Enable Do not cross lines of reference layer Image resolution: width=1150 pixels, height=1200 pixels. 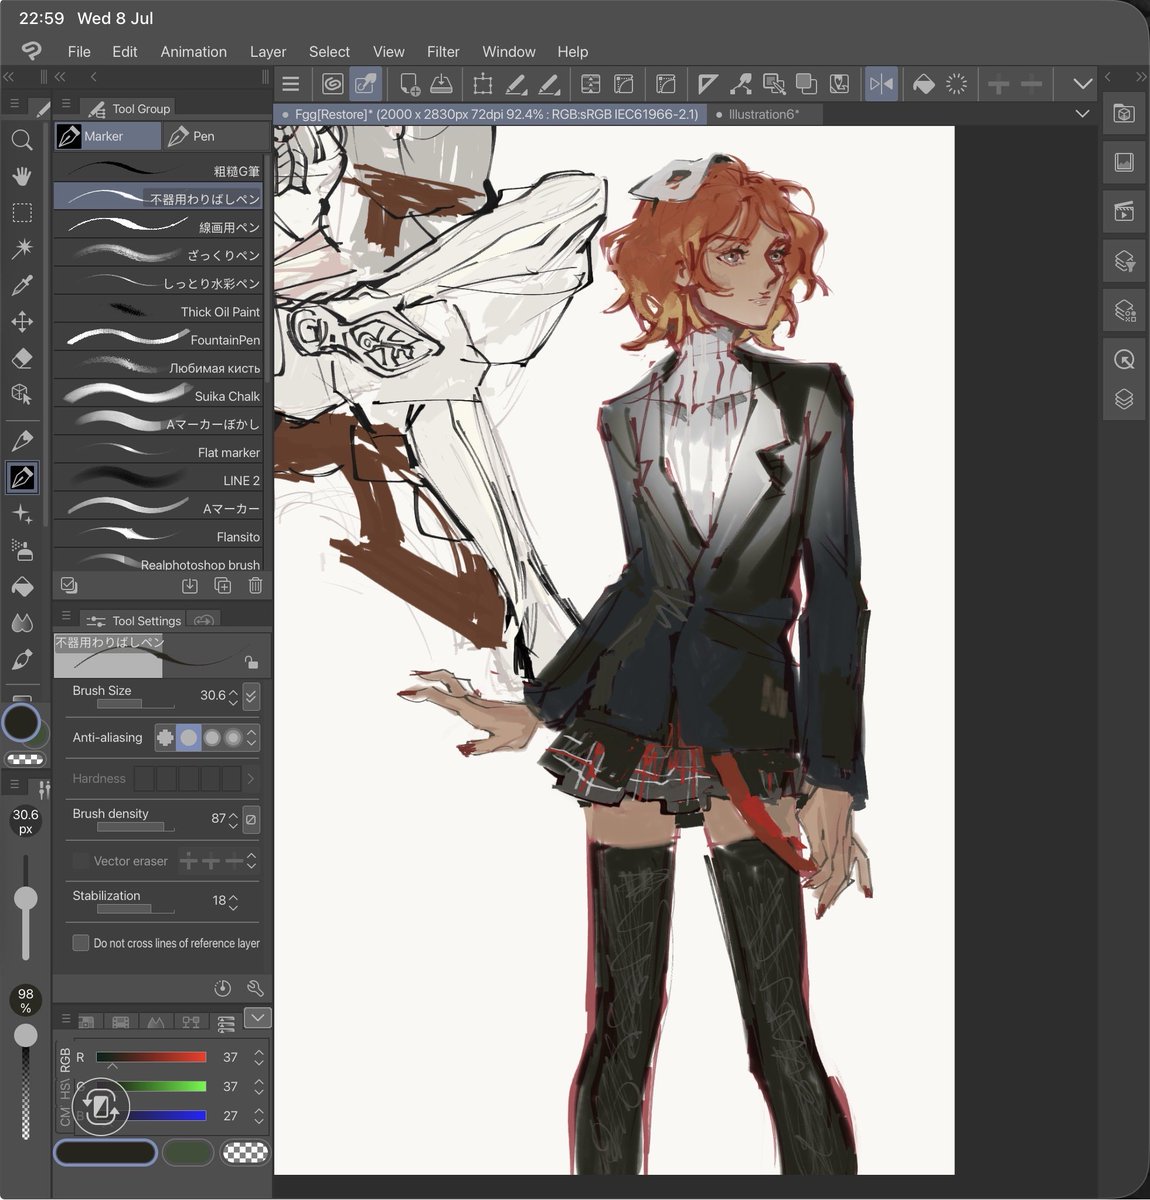[81, 943]
